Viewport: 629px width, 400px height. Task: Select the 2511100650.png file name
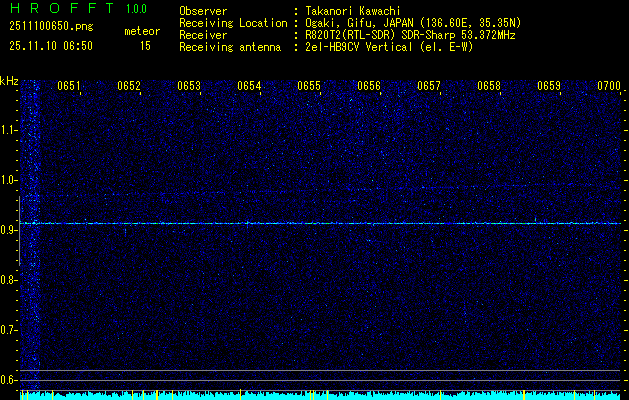coord(51,27)
